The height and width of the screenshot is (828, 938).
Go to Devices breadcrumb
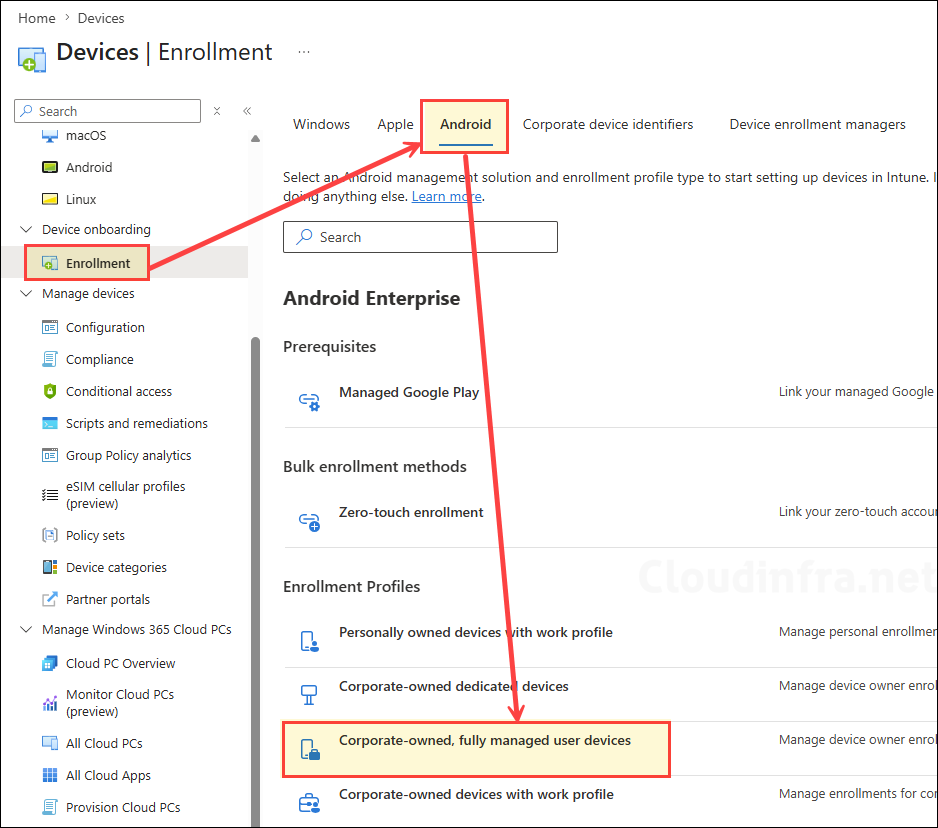click(x=101, y=19)
